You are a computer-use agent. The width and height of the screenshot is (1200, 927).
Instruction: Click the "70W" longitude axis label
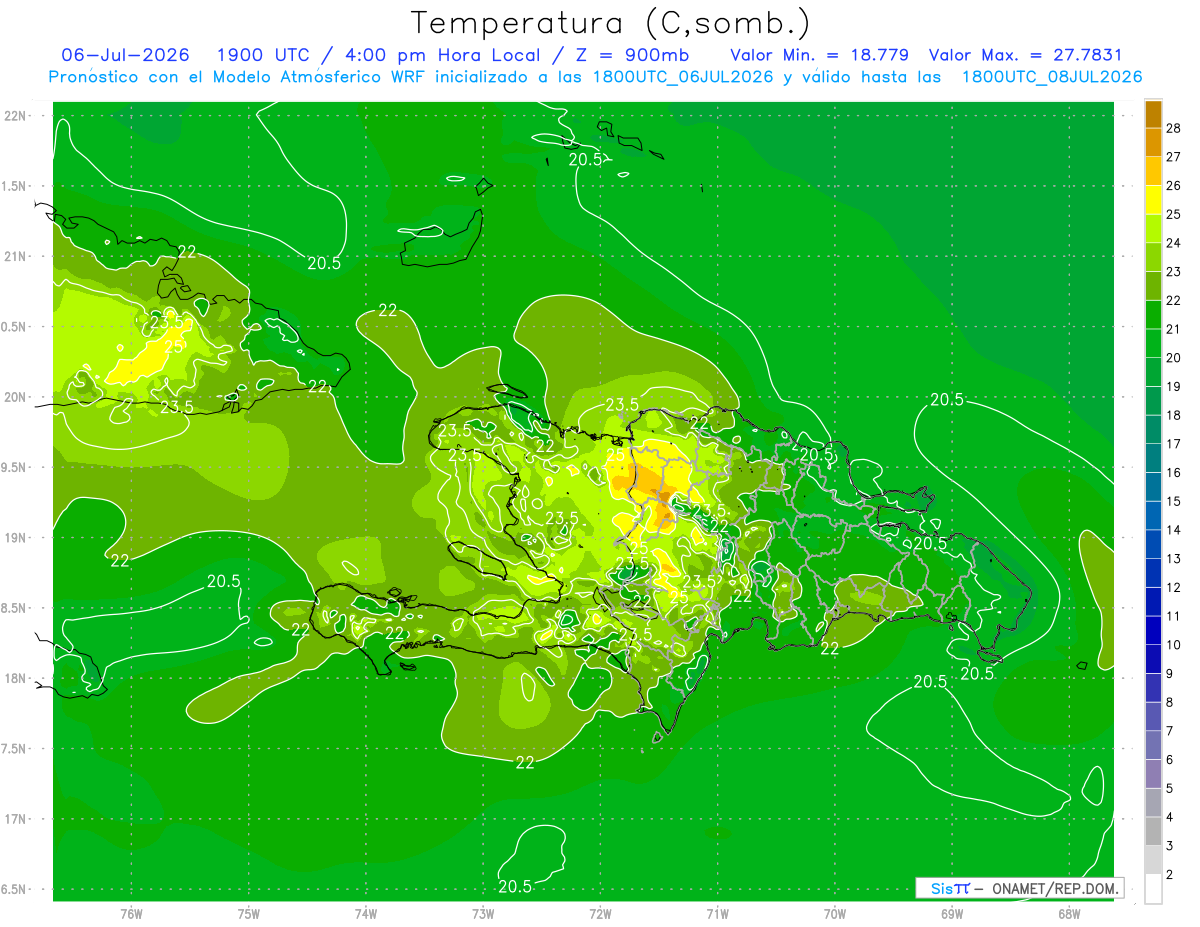pyautogui.click(x=835, y=914)
